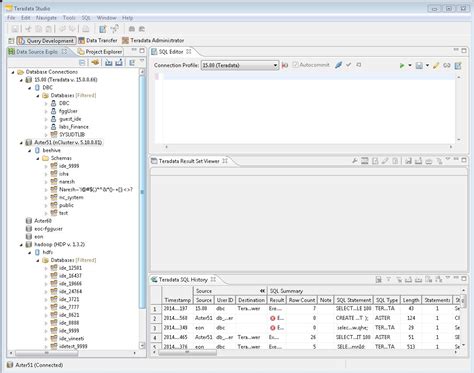Switch to Data Transfer perspective
This screenshot has width=474, height=373.
tap(98, 41)
